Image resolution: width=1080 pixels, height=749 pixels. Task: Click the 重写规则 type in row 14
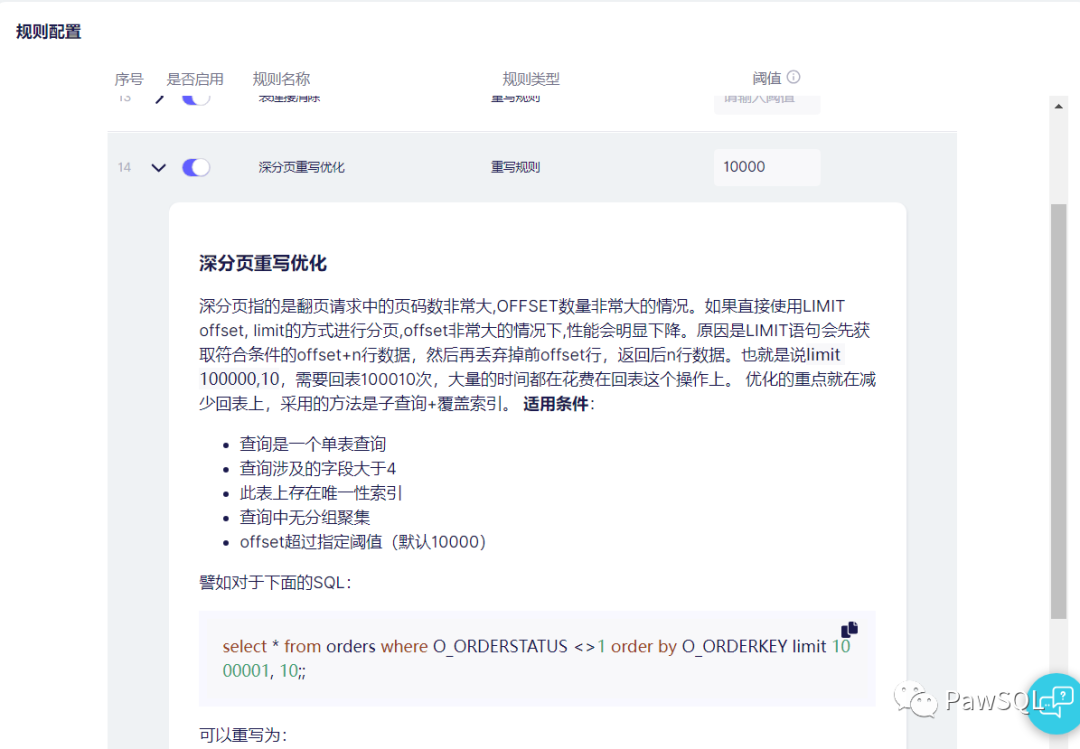[515, 167]
